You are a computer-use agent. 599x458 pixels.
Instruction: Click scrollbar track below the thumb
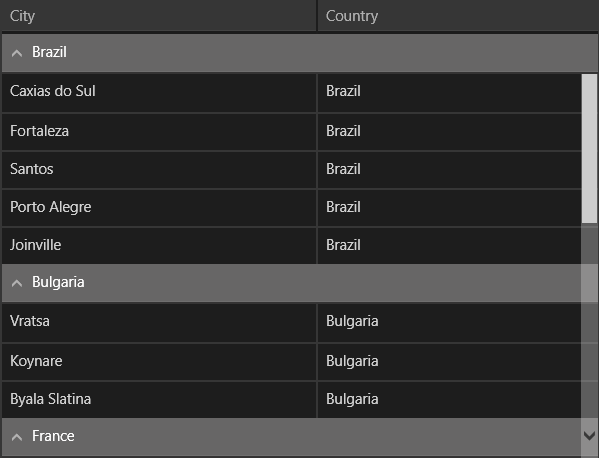[x=589, y=325]
